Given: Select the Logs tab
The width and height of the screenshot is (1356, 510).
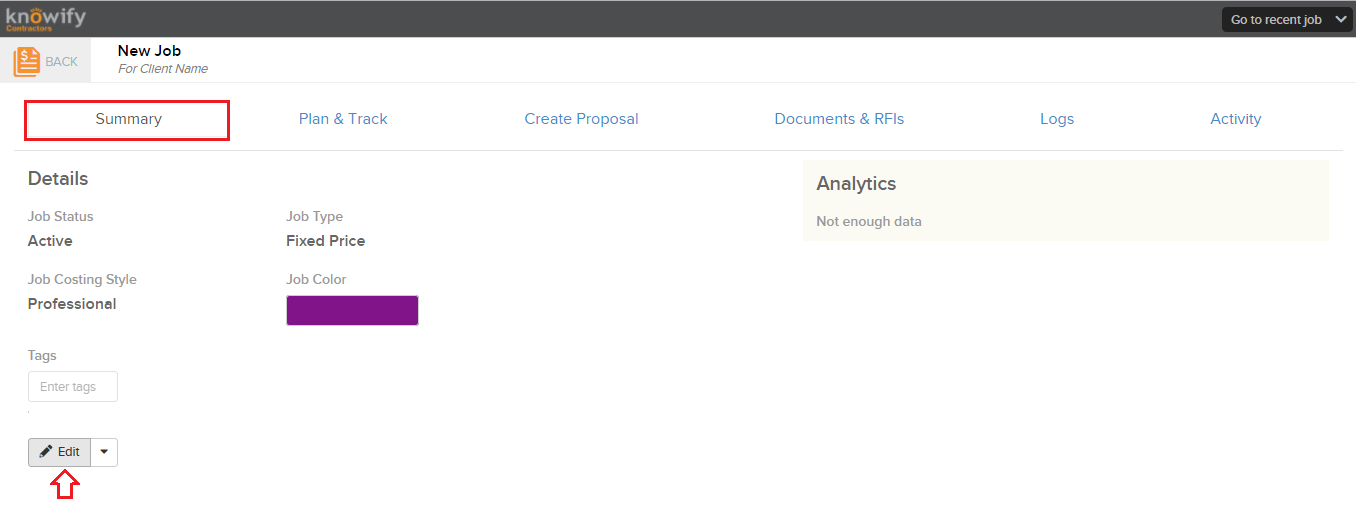Looking at the screenshot, I should coord(1057,119).
